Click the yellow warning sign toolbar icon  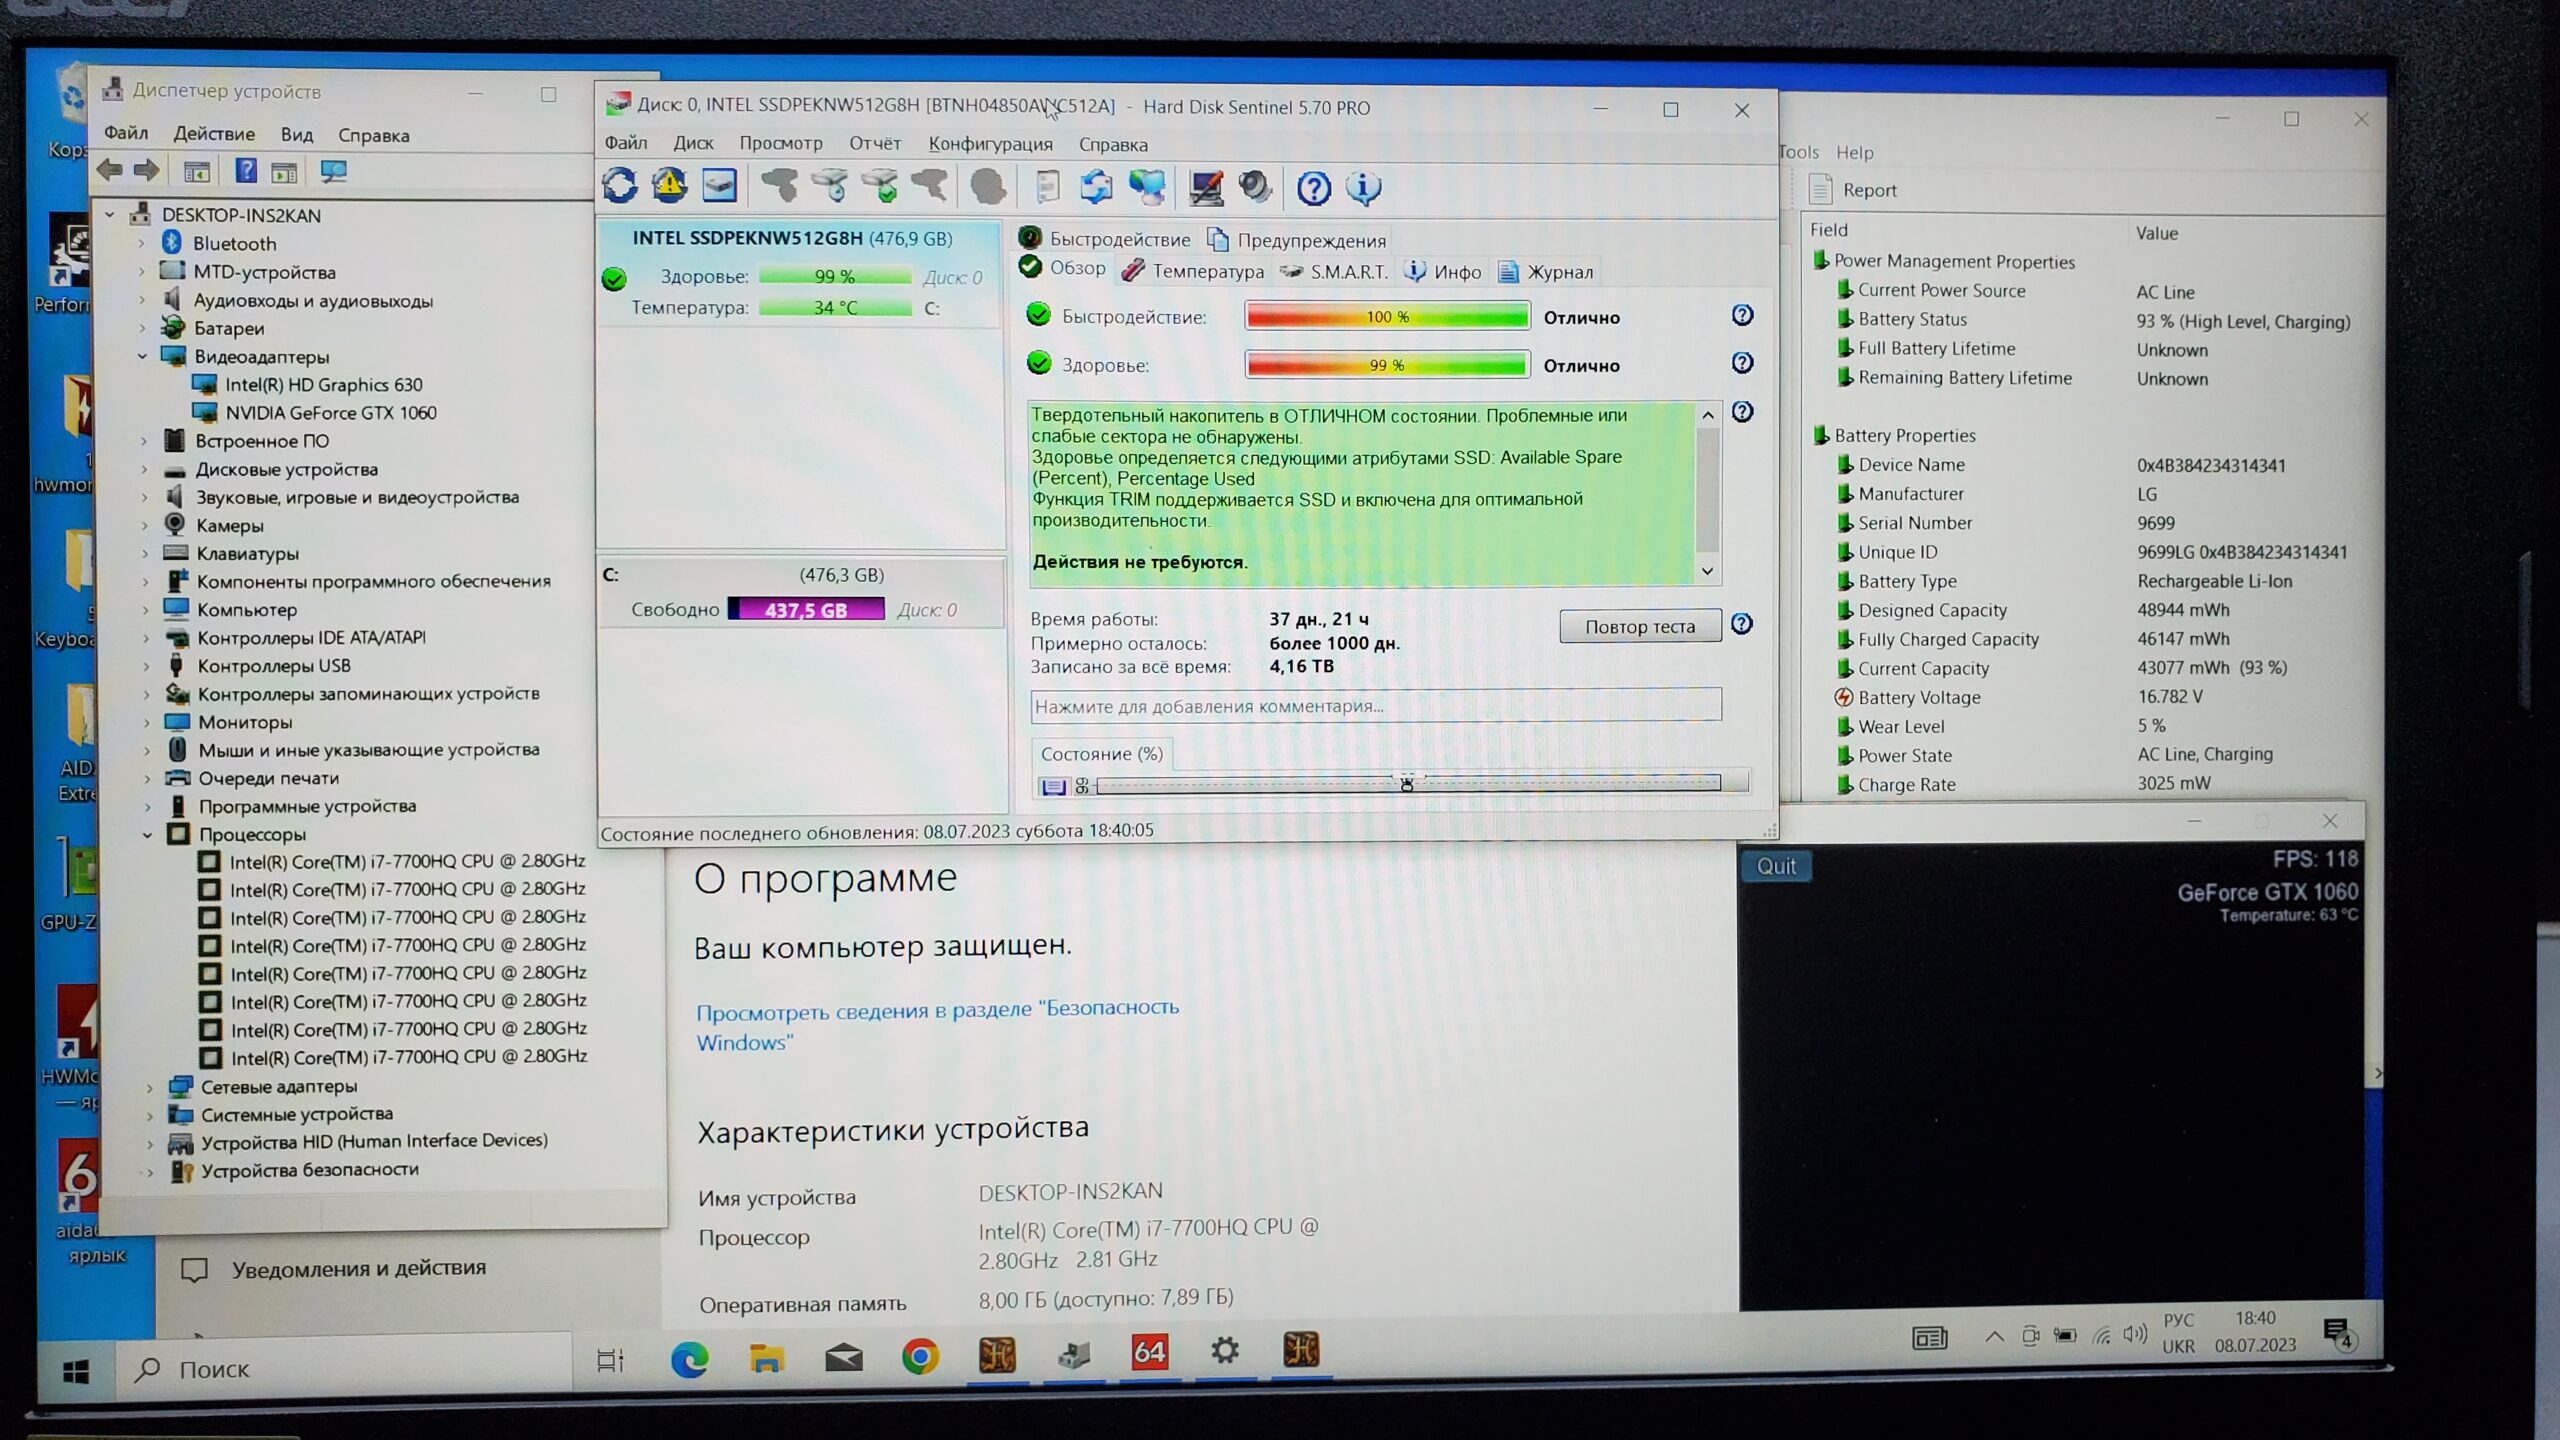669,186
